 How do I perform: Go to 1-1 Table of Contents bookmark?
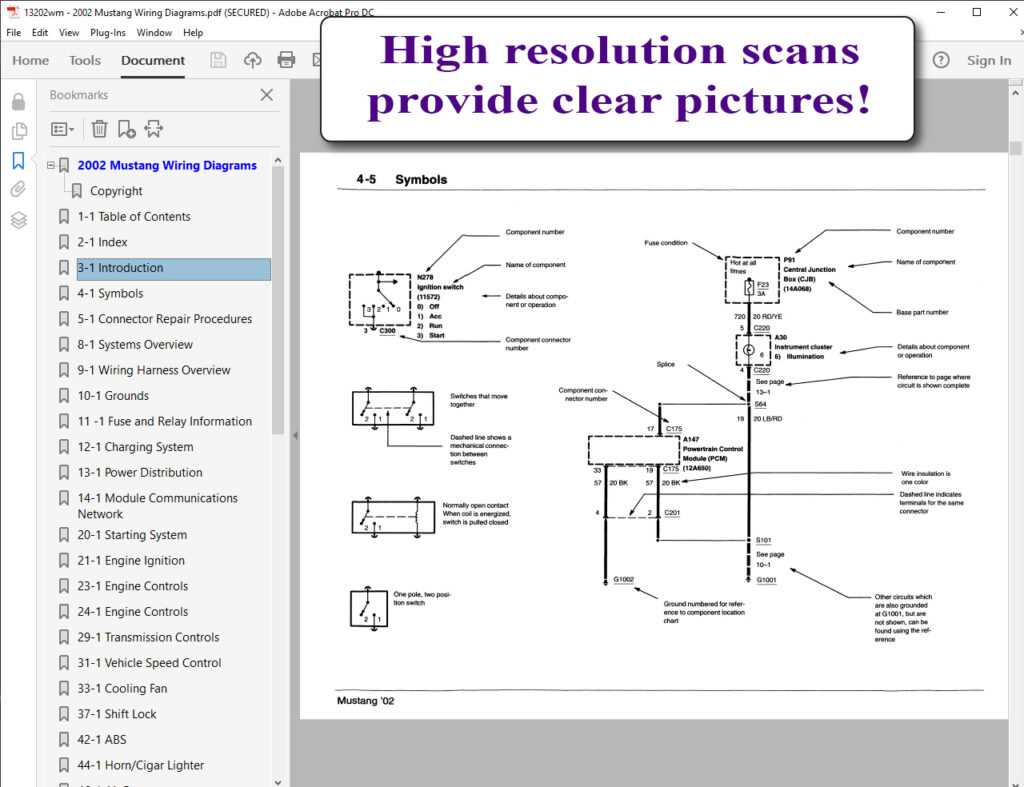tap(134, 216)
